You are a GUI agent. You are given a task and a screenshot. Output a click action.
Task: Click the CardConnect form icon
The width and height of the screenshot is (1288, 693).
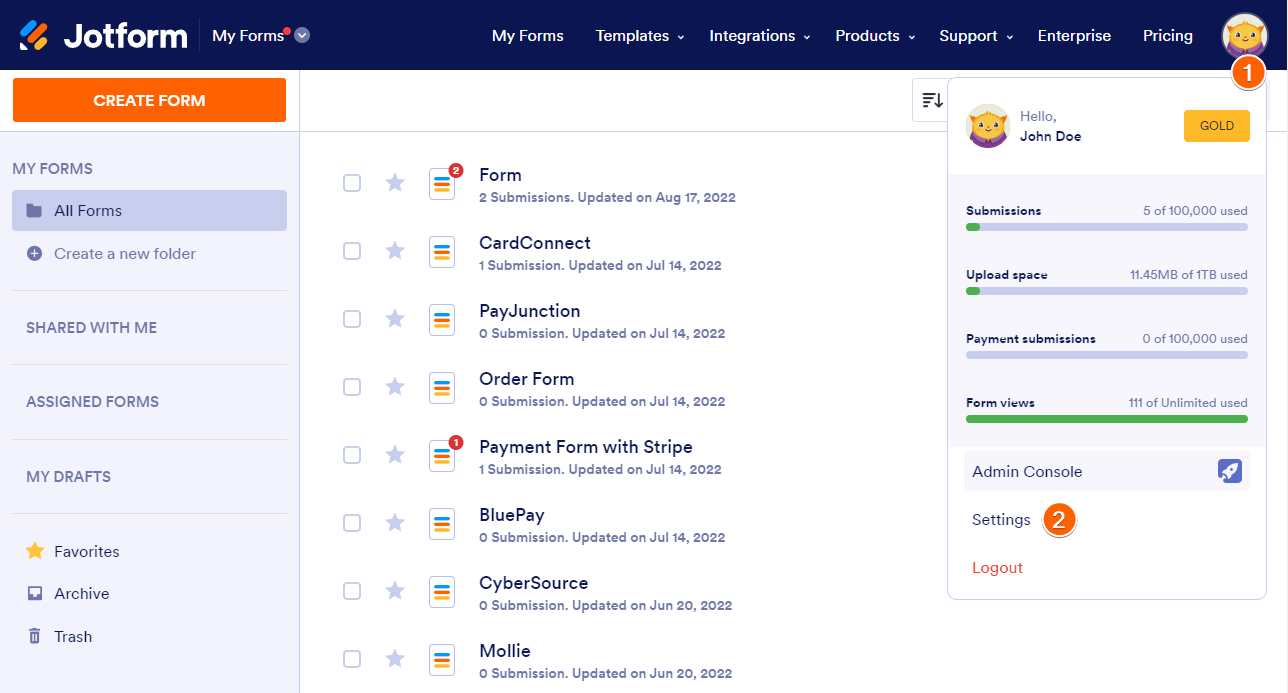coord(442,252)
